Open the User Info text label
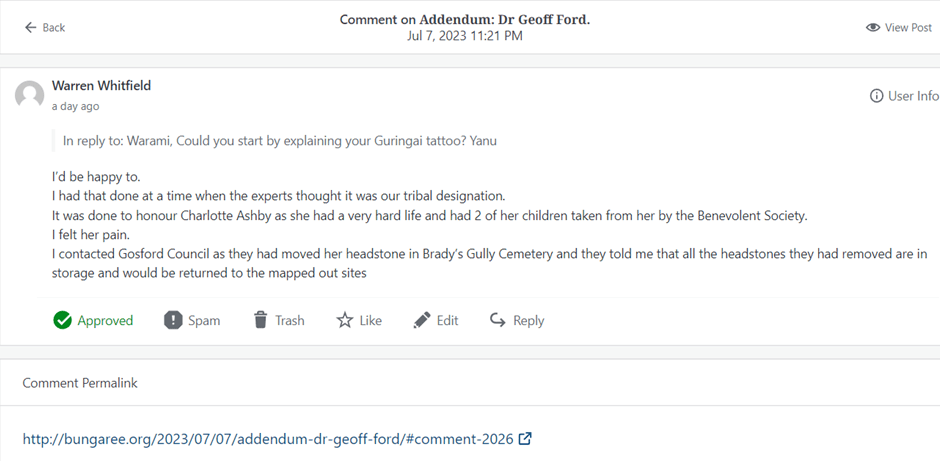Image resolution: width=940 pixels, height=461 pixels. [914, 96]
